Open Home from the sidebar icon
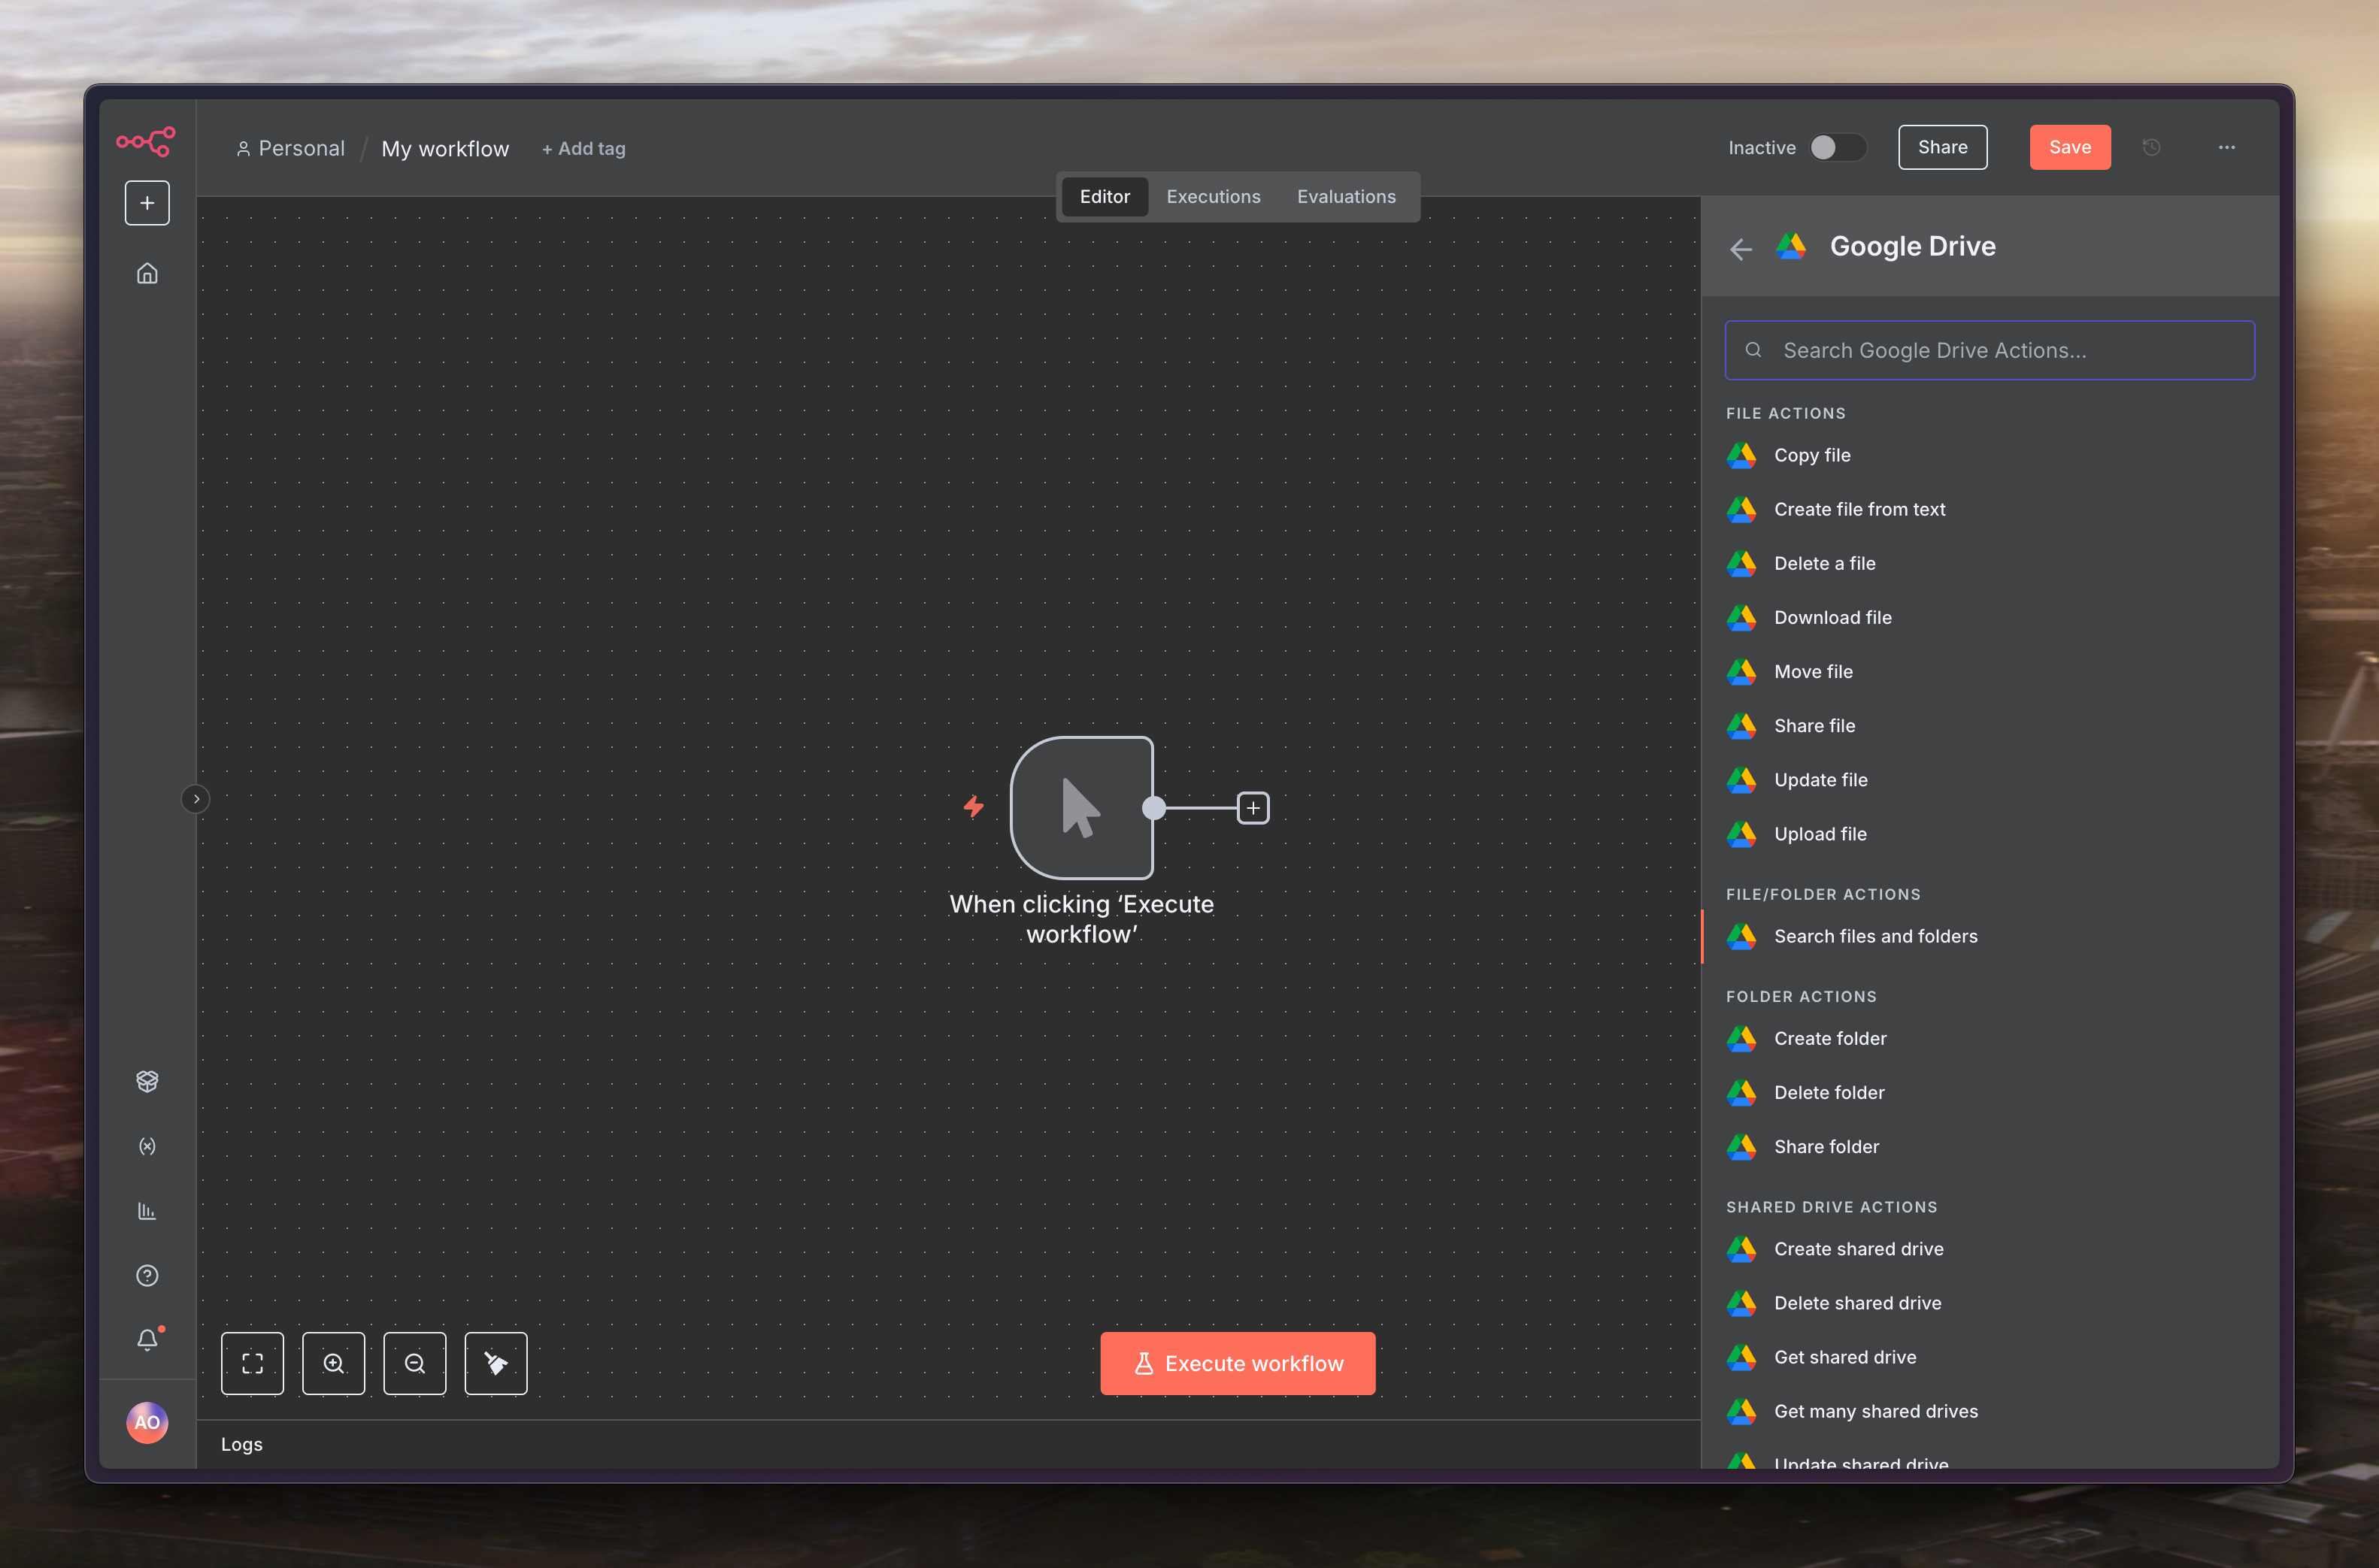This screenshot has height=1568, width=2379. pyautogui.click(x=147, y=273)
